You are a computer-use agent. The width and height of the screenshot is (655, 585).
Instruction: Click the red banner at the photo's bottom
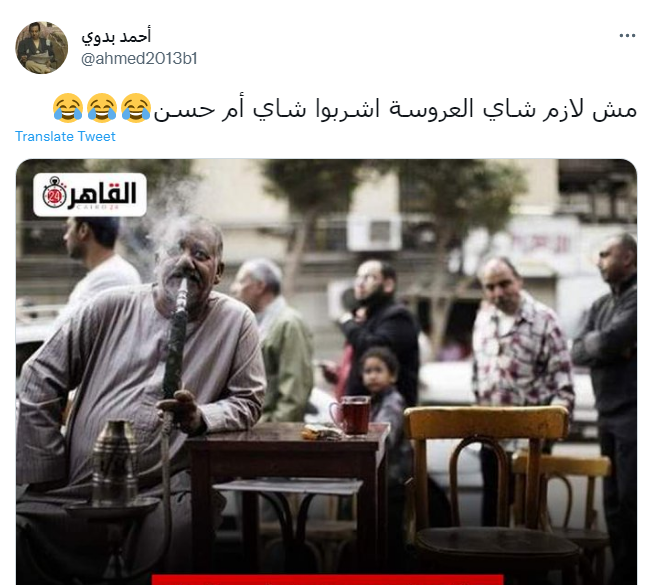point(328,580)
